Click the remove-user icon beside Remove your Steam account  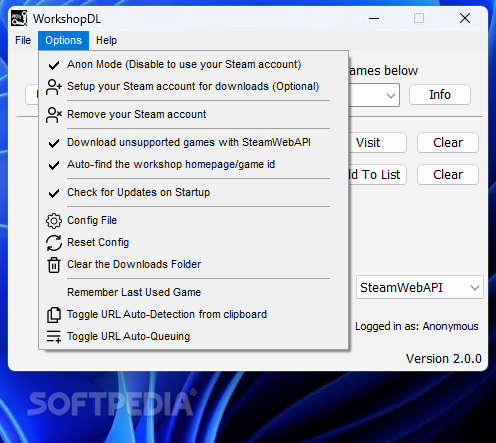coord(54,115)
